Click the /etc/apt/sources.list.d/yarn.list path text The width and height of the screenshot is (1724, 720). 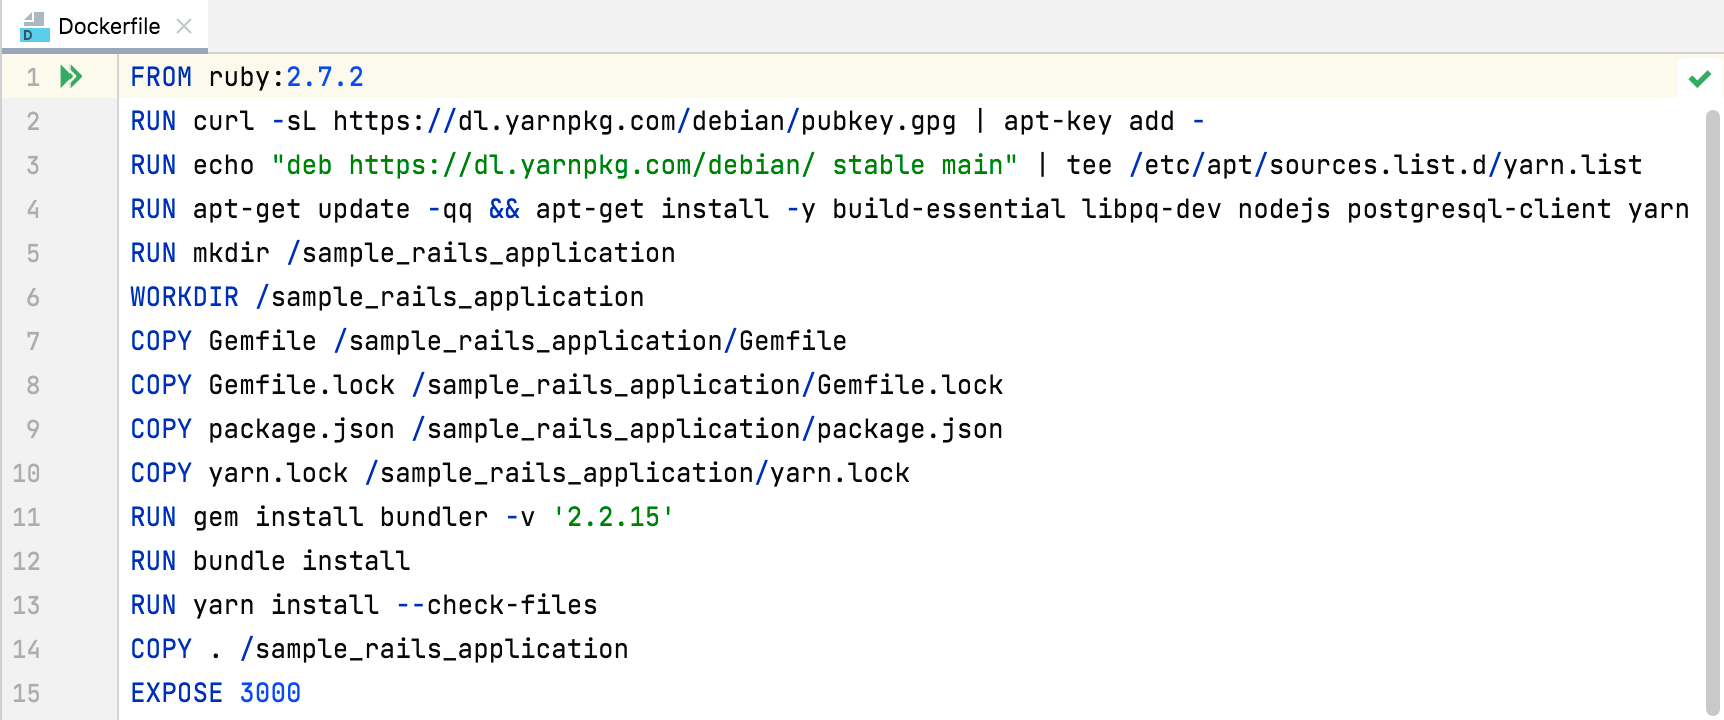(x=1385, y=164)
